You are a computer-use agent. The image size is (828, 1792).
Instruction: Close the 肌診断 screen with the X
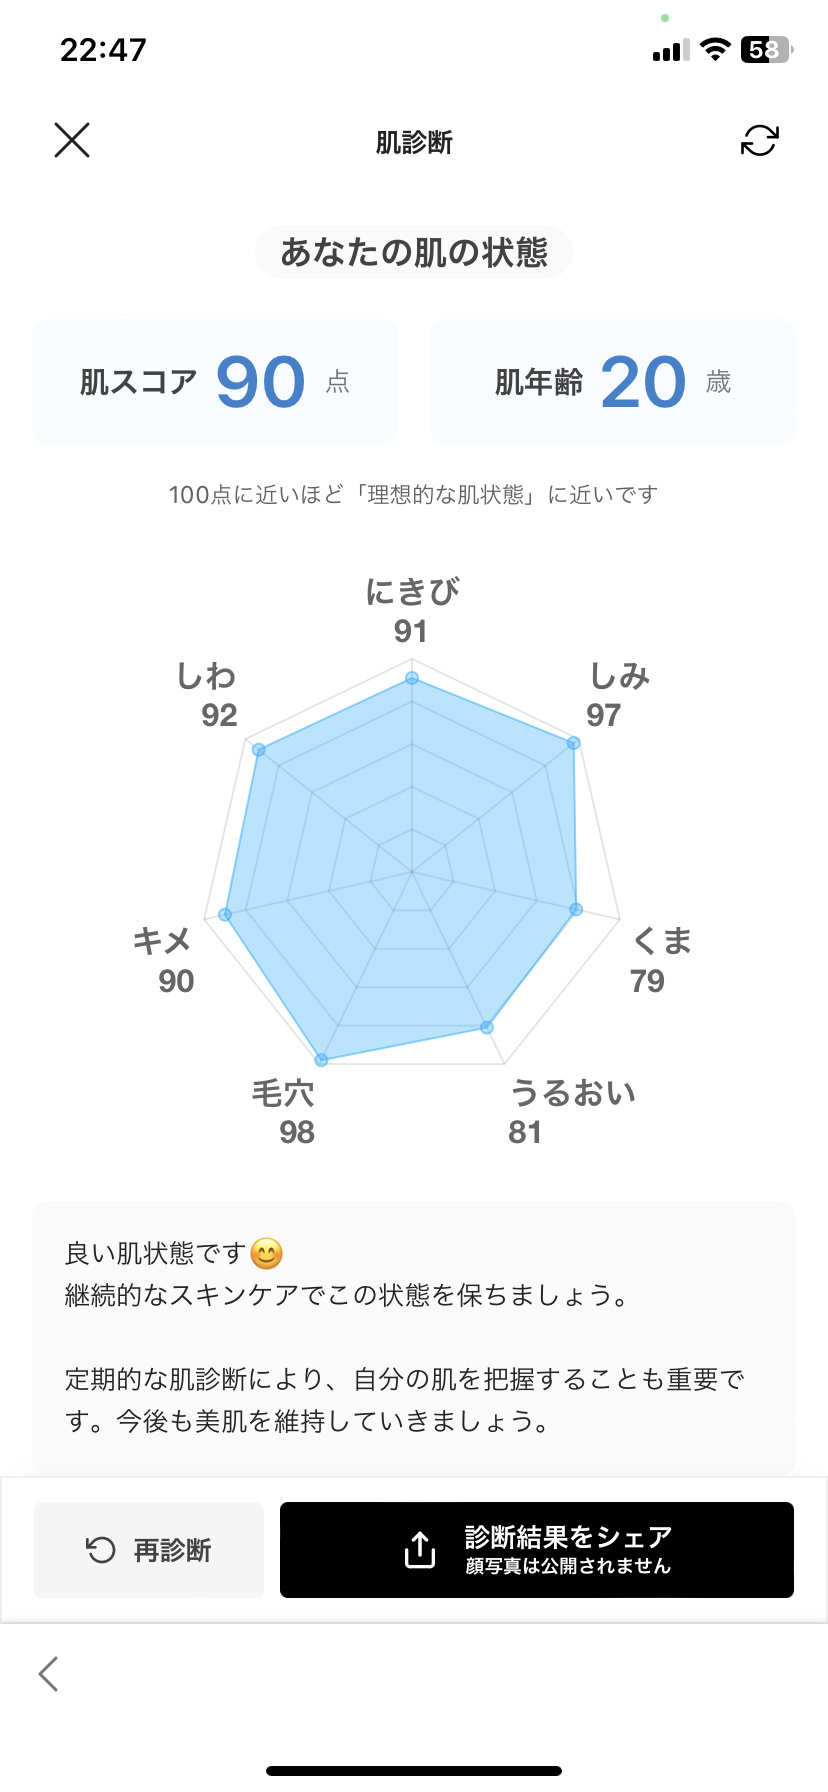pos(71,140)
